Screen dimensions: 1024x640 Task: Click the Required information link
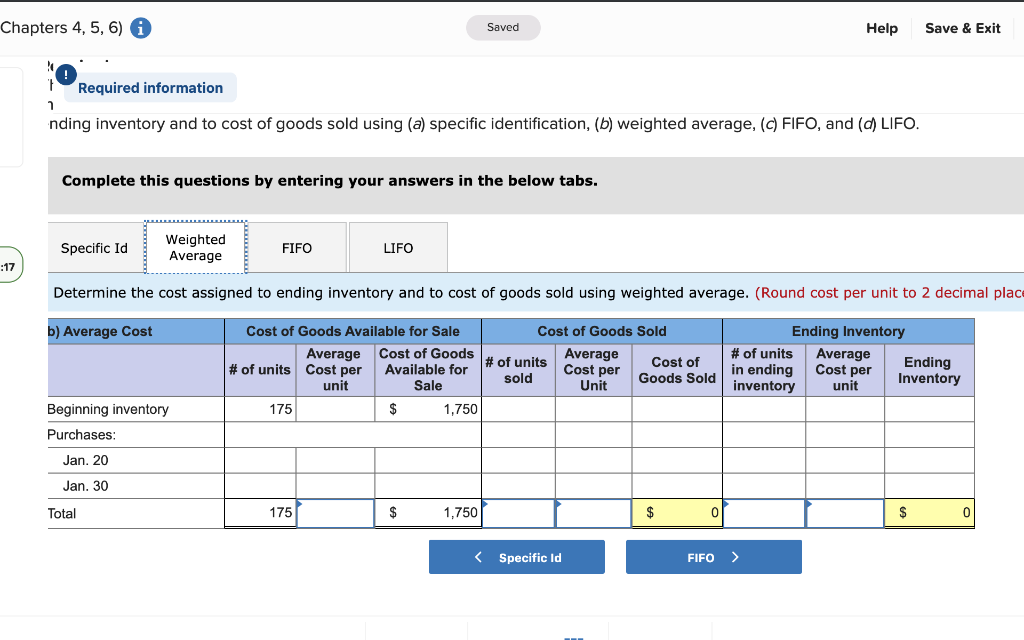(150, 87)
